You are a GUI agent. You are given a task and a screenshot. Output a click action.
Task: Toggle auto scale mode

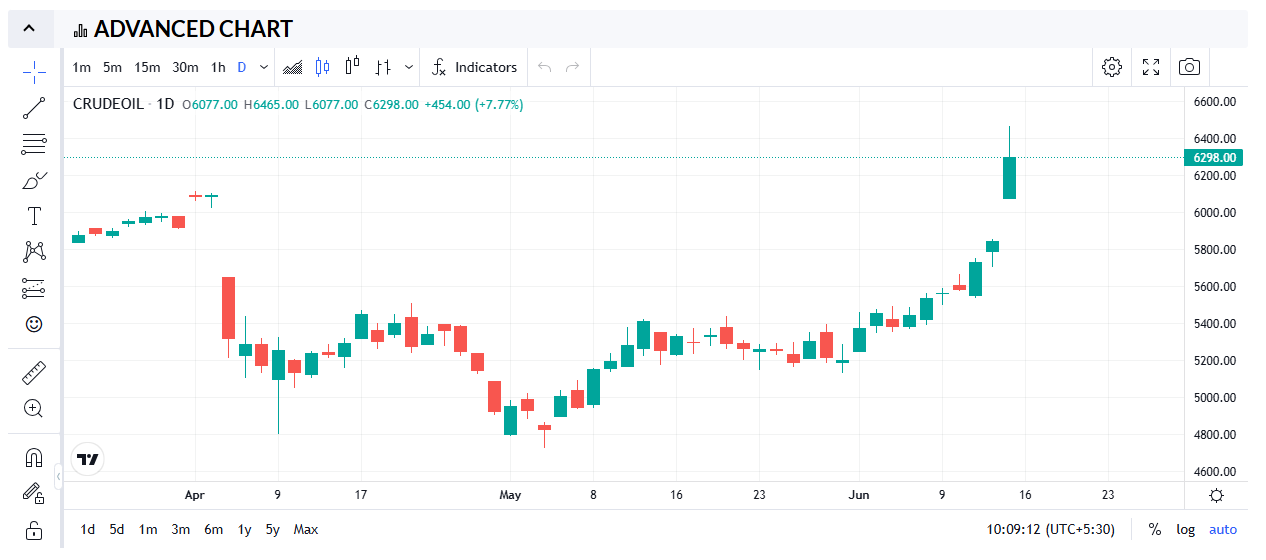[1222, 529]
